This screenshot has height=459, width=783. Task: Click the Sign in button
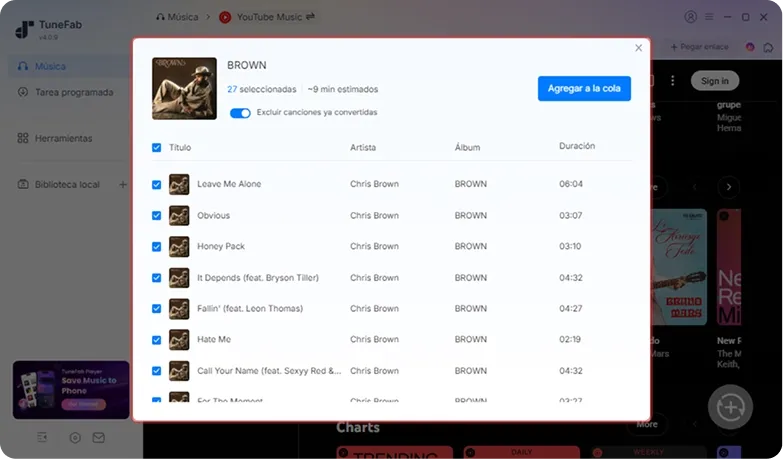pos(715,81)
